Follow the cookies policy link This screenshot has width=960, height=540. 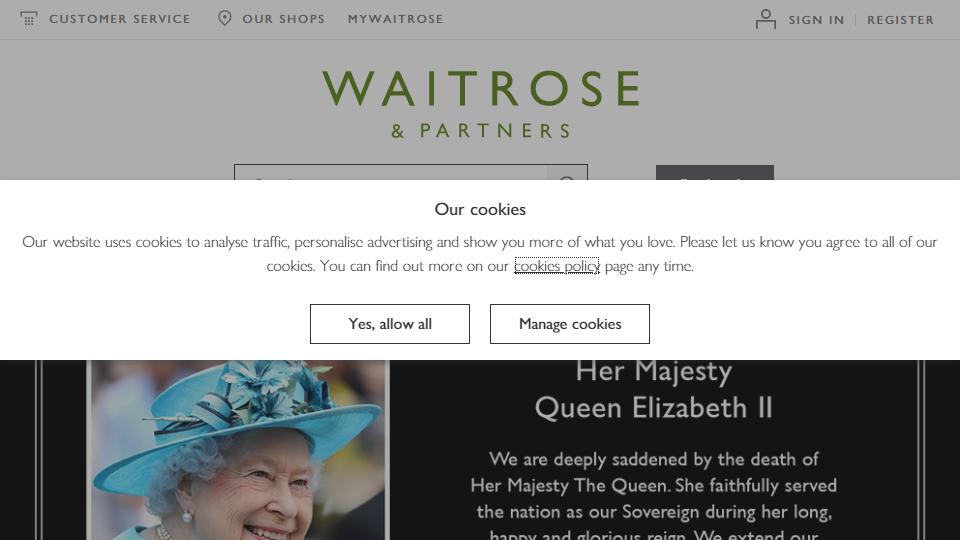(x=557, y=266)
